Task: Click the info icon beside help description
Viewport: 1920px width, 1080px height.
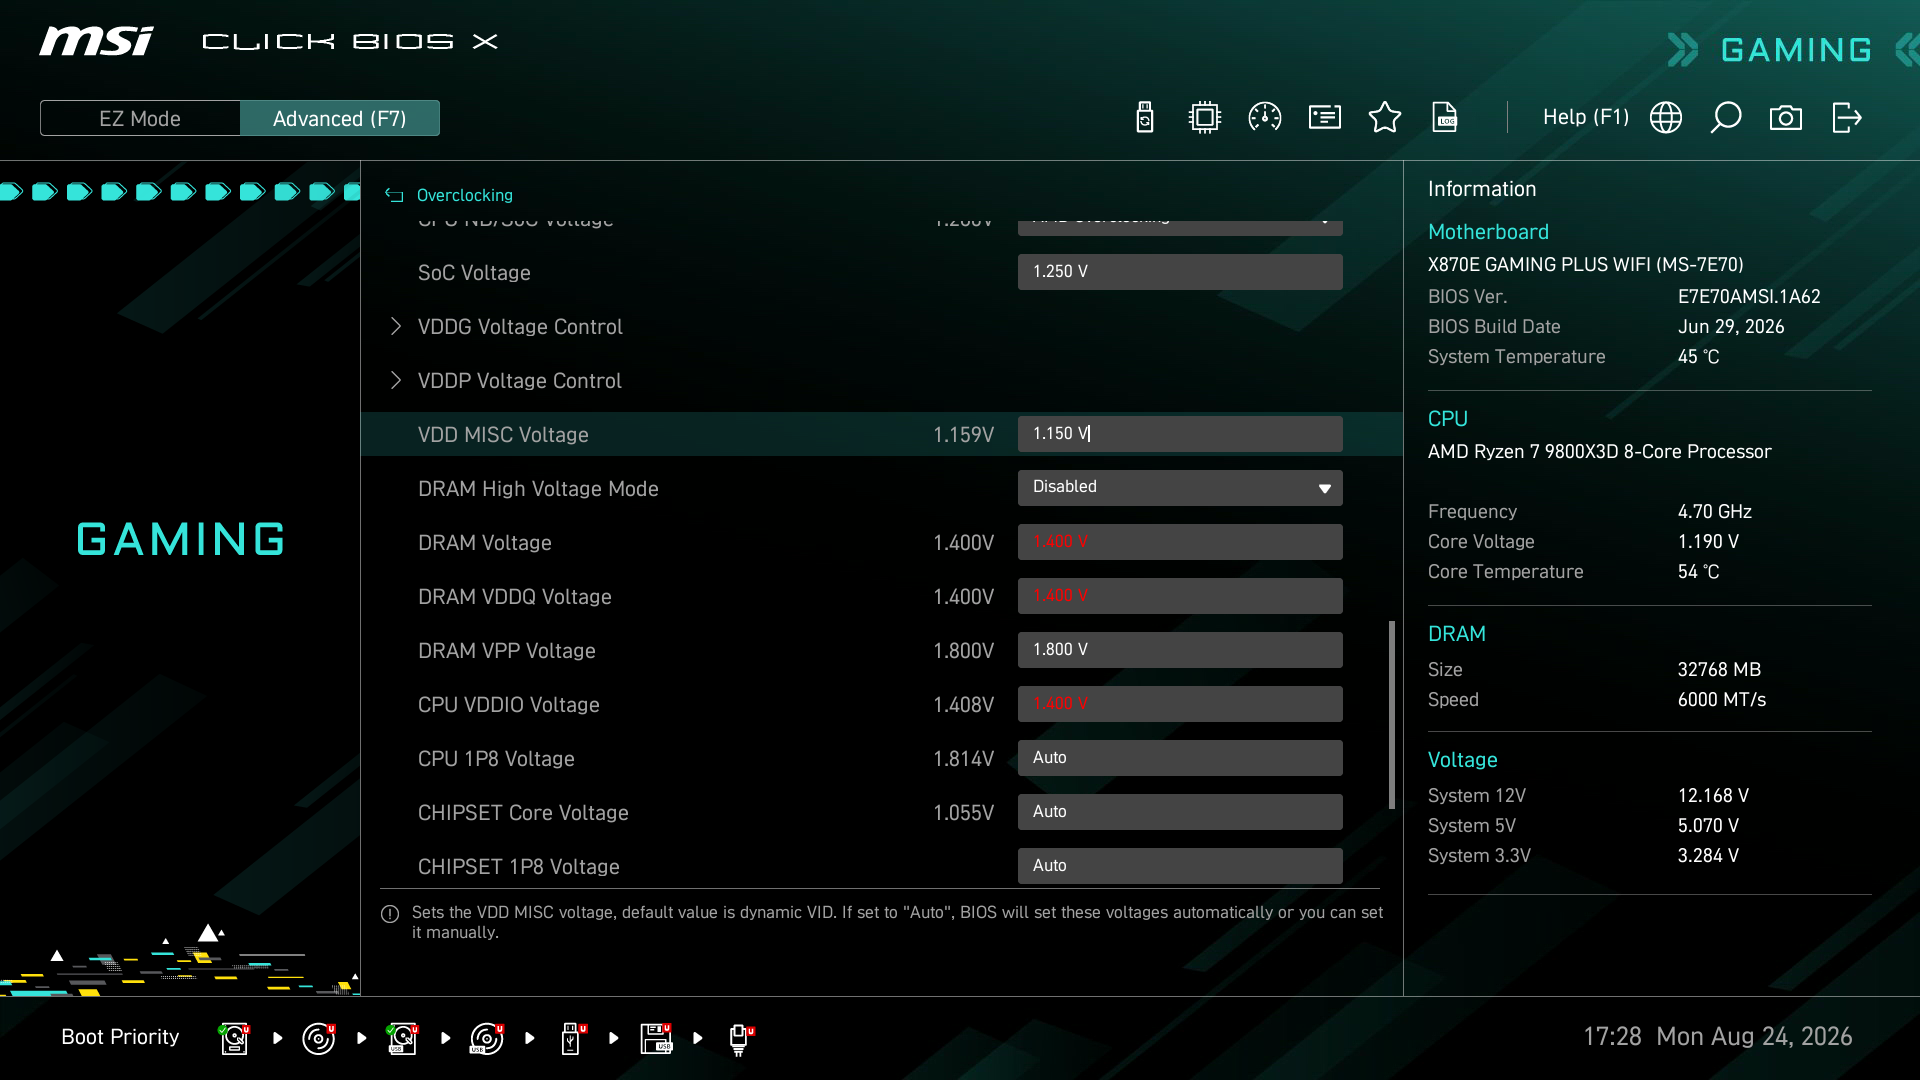Action: (390, 914)
